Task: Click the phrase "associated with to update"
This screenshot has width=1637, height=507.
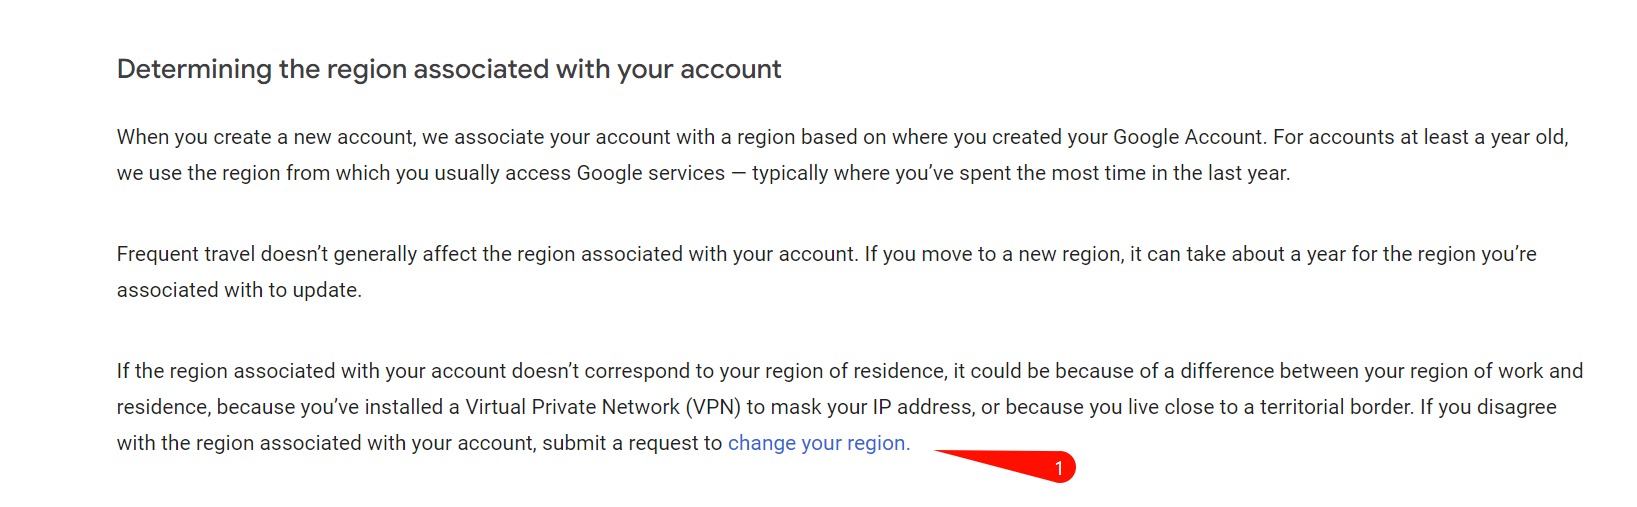Action: pos(239,290)
